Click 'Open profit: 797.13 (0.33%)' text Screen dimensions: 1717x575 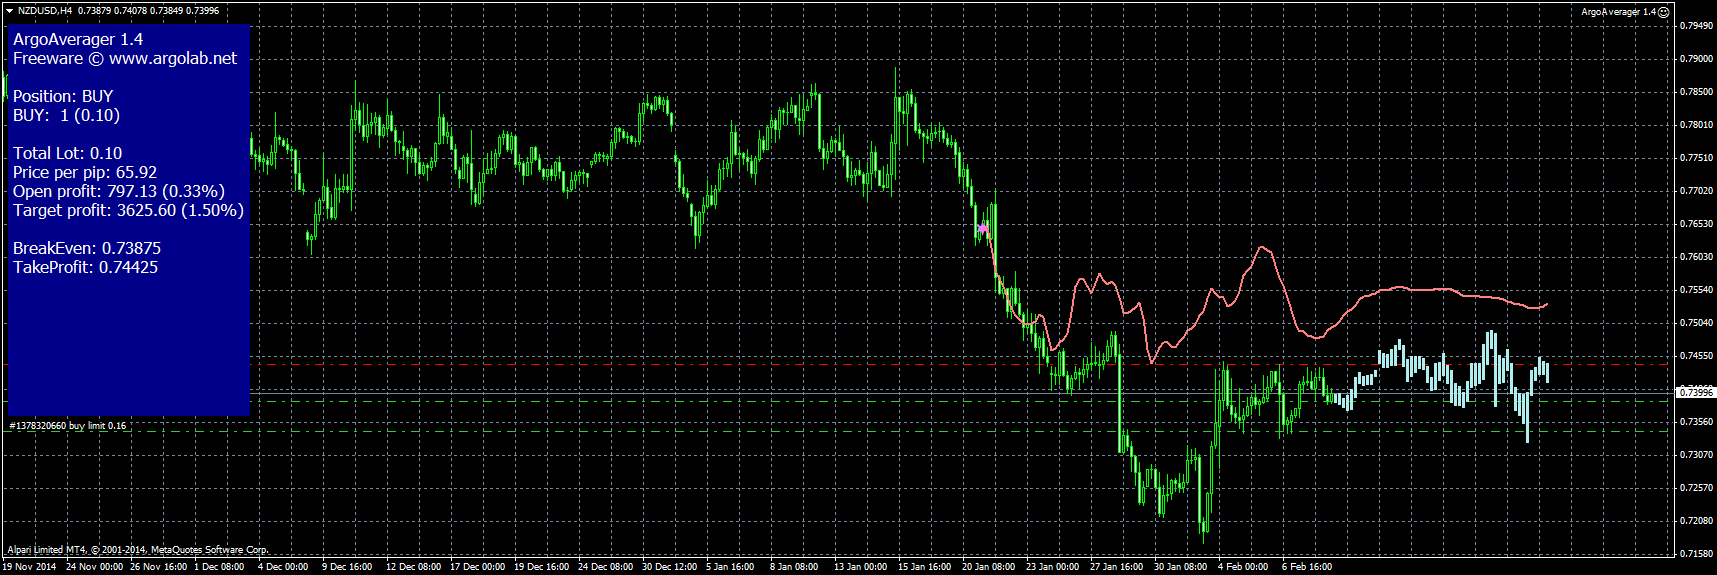pyautogui.click(x=119, y=191)
